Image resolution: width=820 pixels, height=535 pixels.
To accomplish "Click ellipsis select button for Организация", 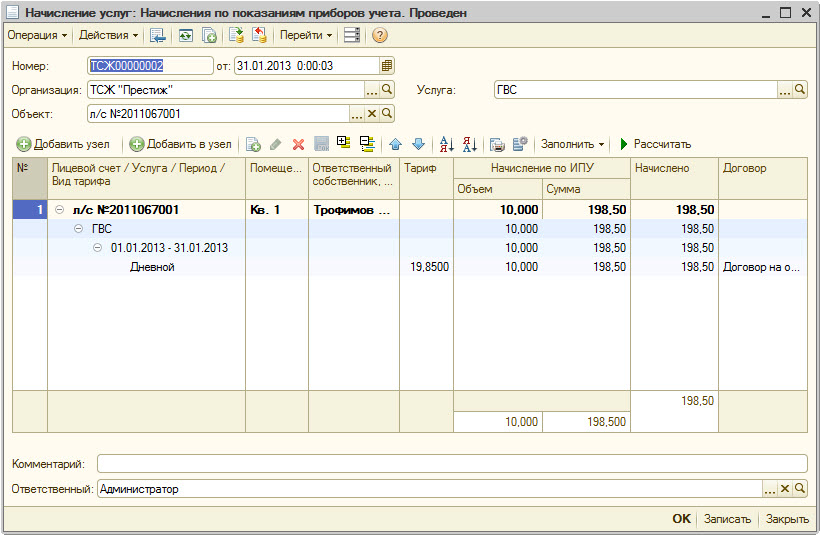I will coord(372,90).
